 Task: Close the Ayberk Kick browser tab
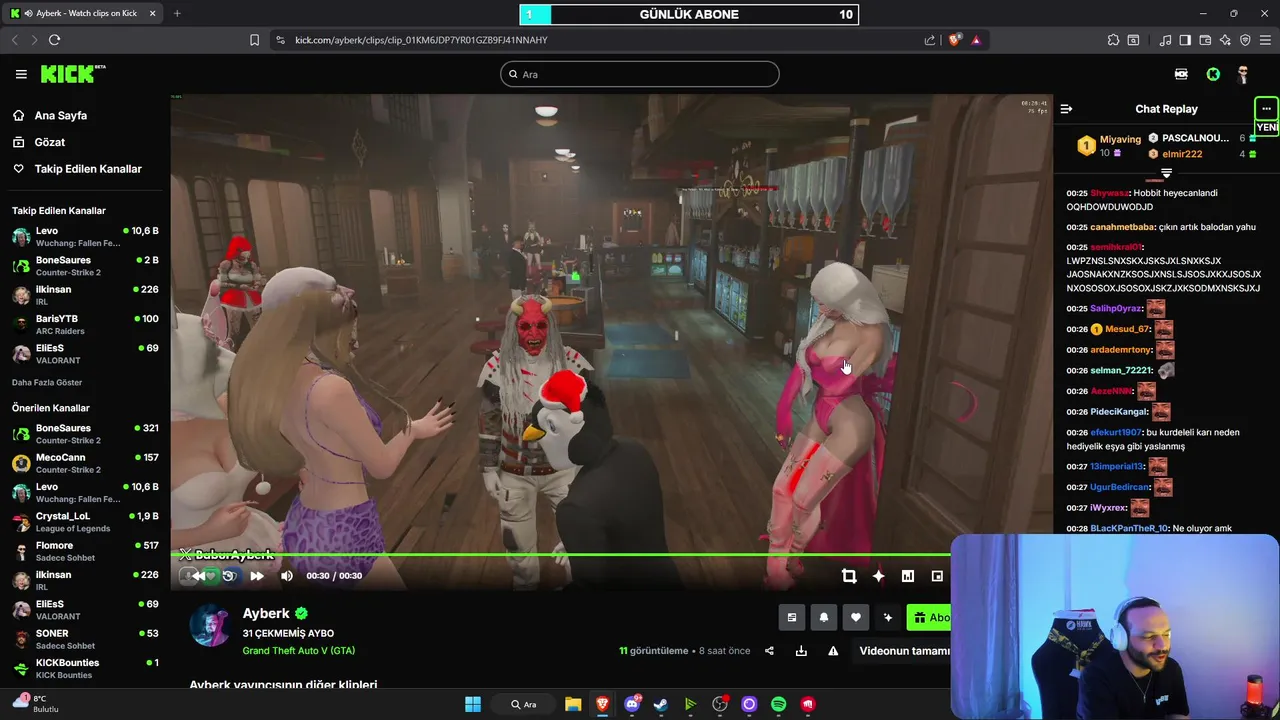pyautogui.click(x=152, y=13)
